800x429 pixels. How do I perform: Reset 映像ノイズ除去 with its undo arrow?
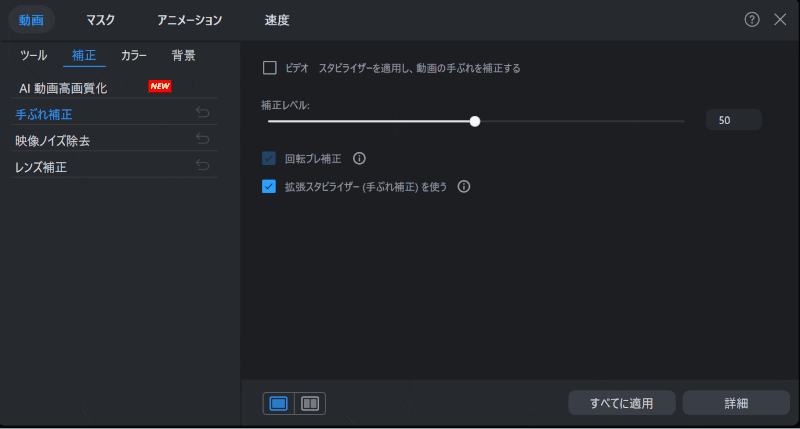coord(203,139)
